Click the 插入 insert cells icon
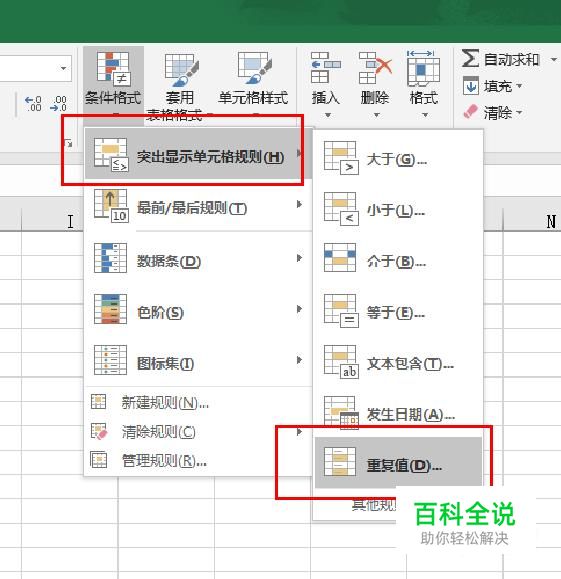The height and width of the screenshot is (579, 561). (x=325, y=68)
